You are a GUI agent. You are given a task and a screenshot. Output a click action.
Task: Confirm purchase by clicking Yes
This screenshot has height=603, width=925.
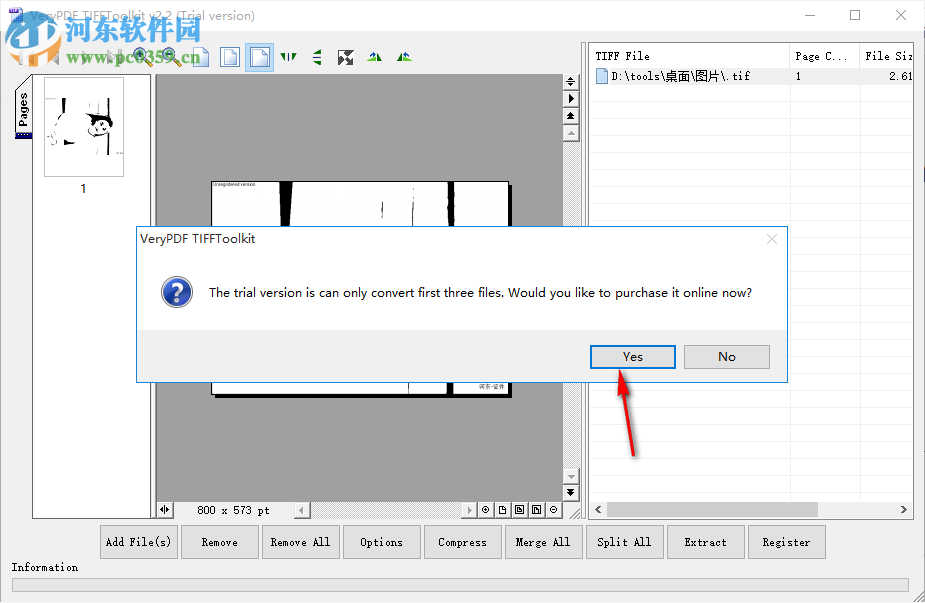[632, 356]
